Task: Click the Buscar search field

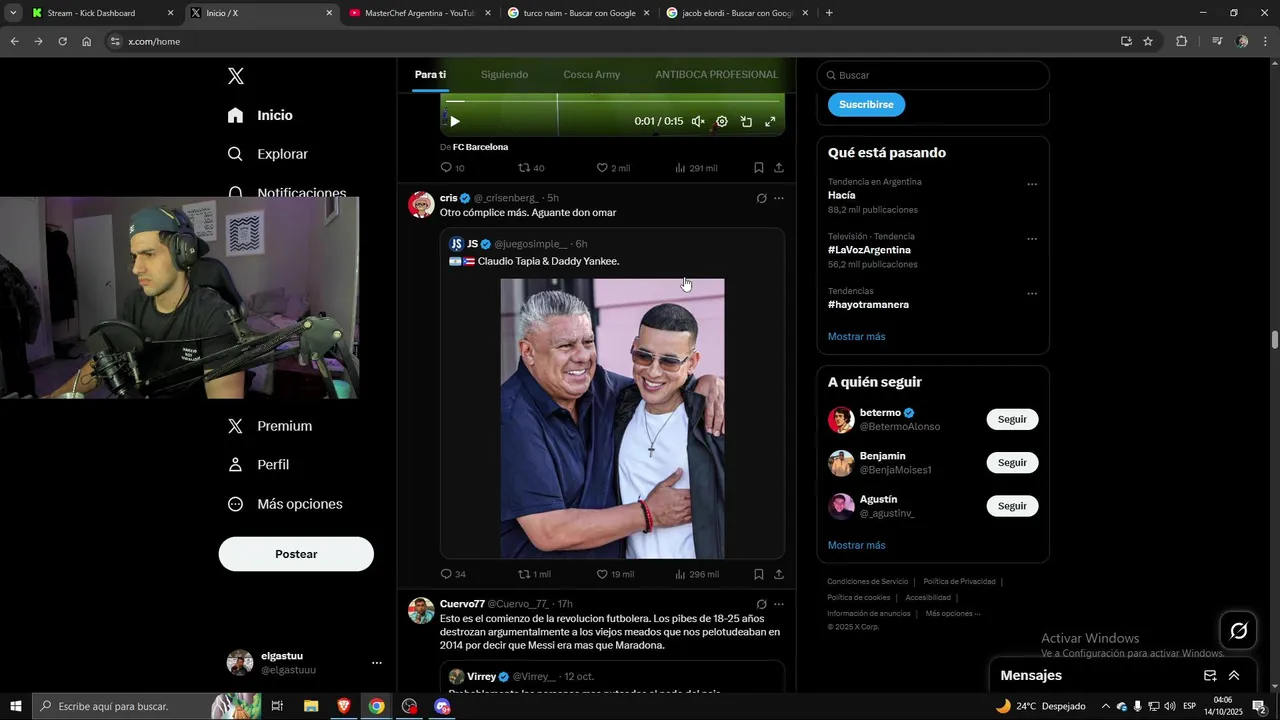Action: [x=933, y=75]
